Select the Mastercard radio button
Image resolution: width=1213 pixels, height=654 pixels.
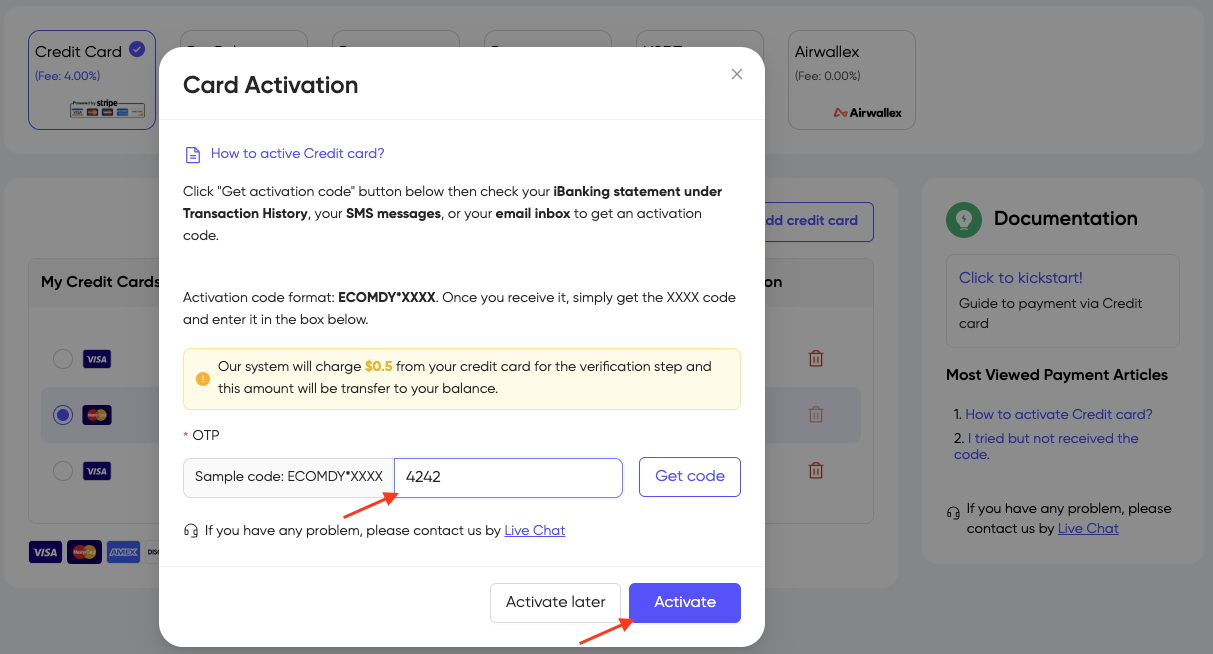click(x=63, y=415)
